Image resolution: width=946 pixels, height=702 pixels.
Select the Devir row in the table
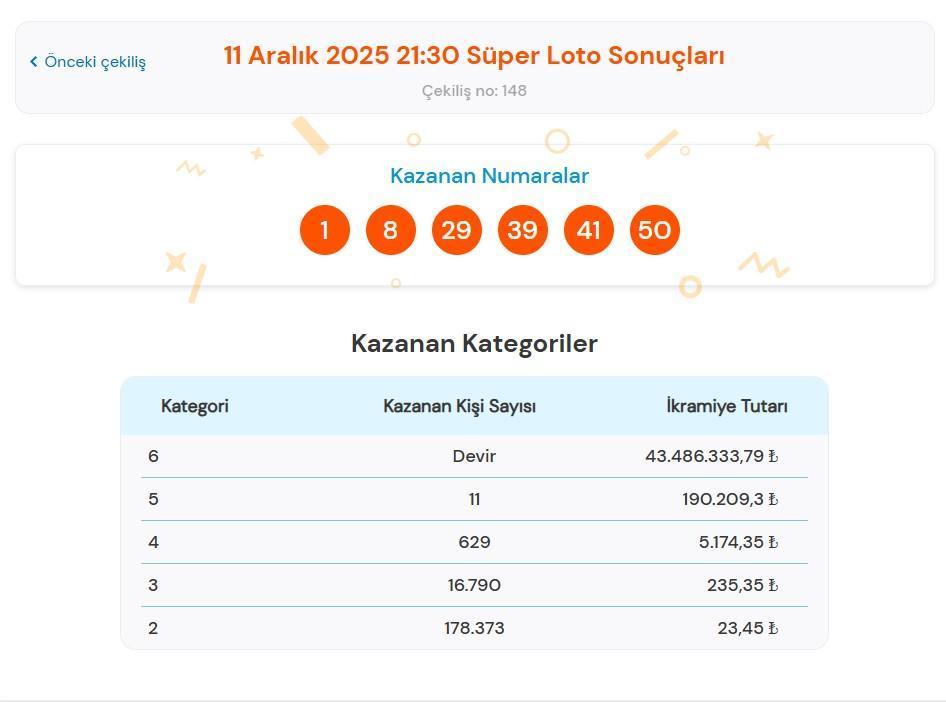pos(473,456)
